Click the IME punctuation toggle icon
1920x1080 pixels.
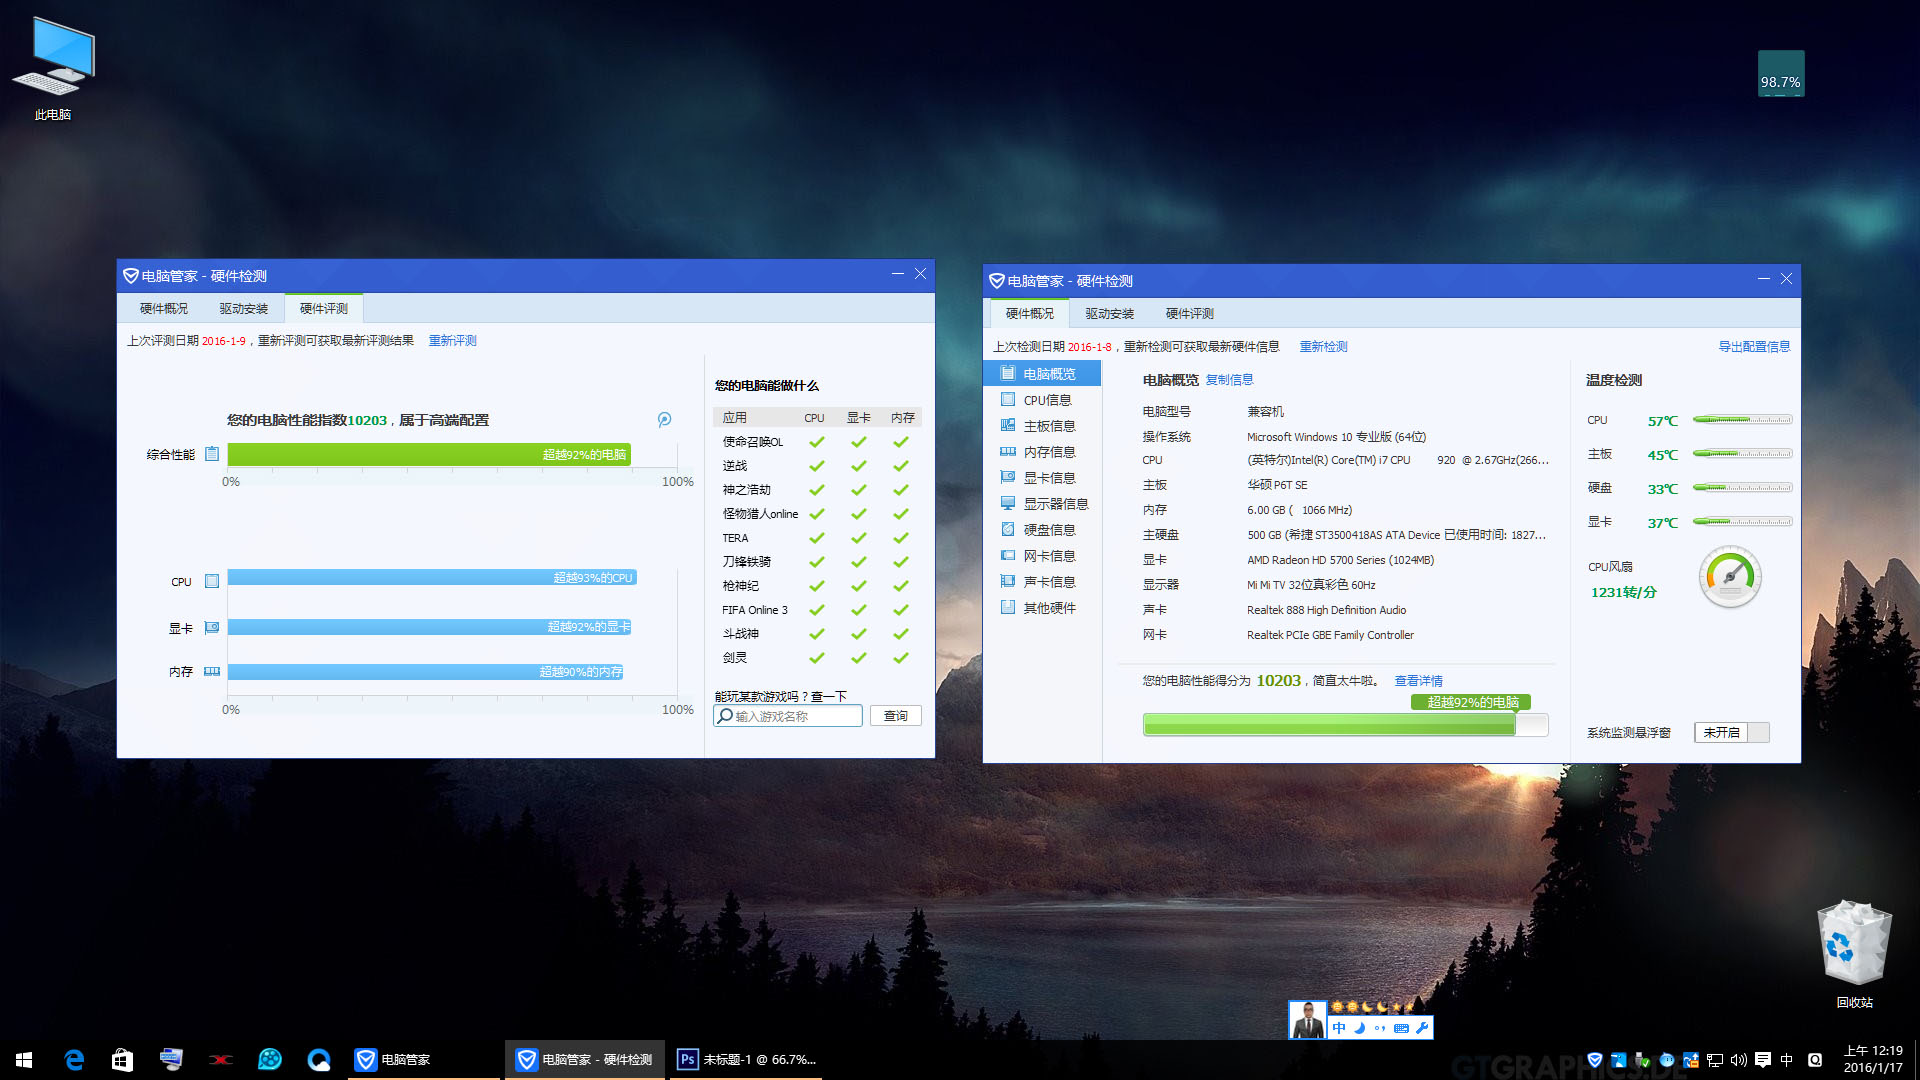(x=1381, y=1028)
